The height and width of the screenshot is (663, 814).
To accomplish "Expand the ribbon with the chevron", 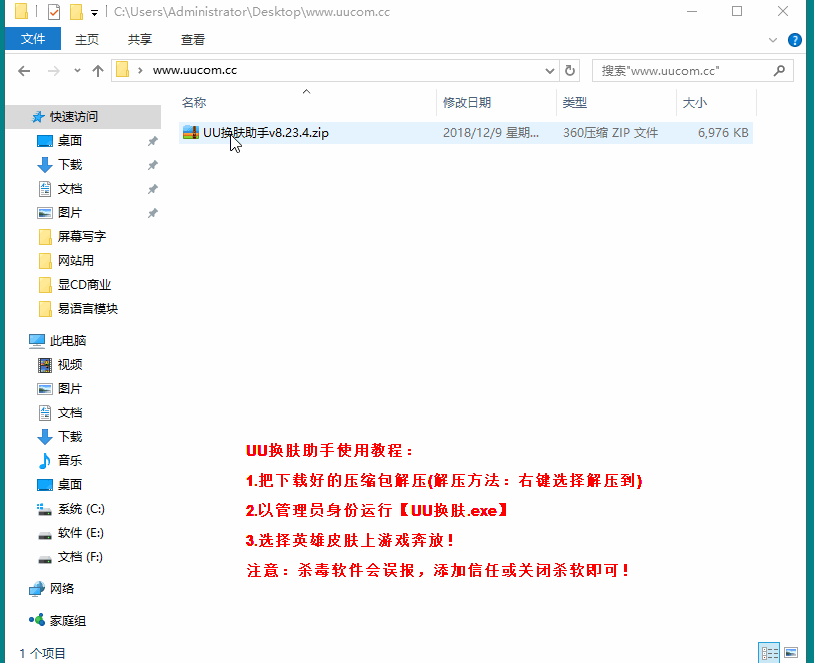I will pyautogui.click(x=772, y=40).
